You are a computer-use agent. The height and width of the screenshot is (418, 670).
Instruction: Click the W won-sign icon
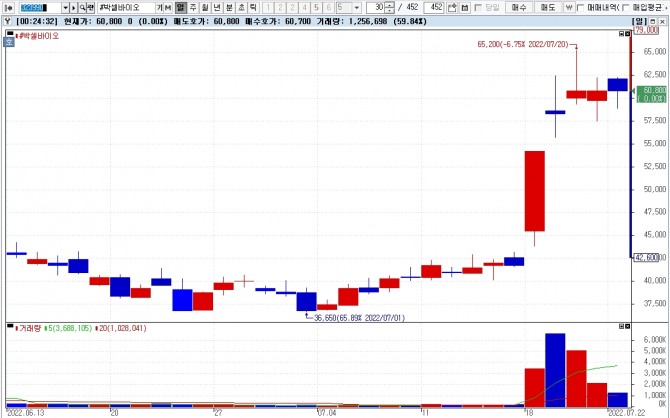pos(569,8)
